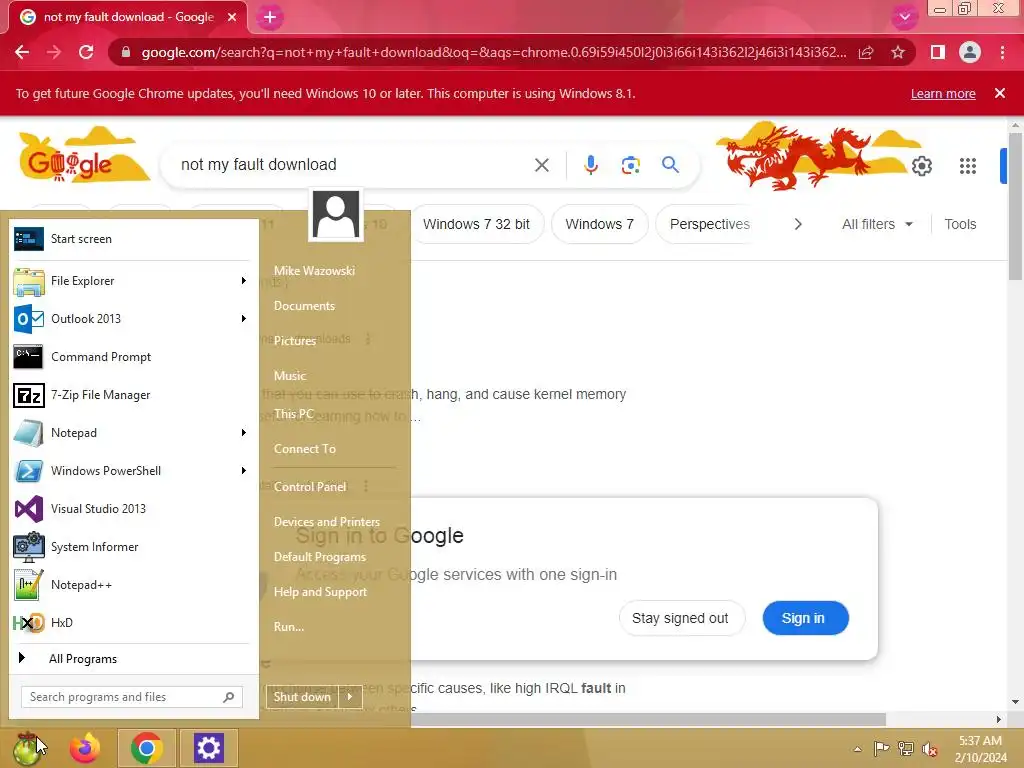
Task: Go back to the previous page
Action: coord(22,52)
